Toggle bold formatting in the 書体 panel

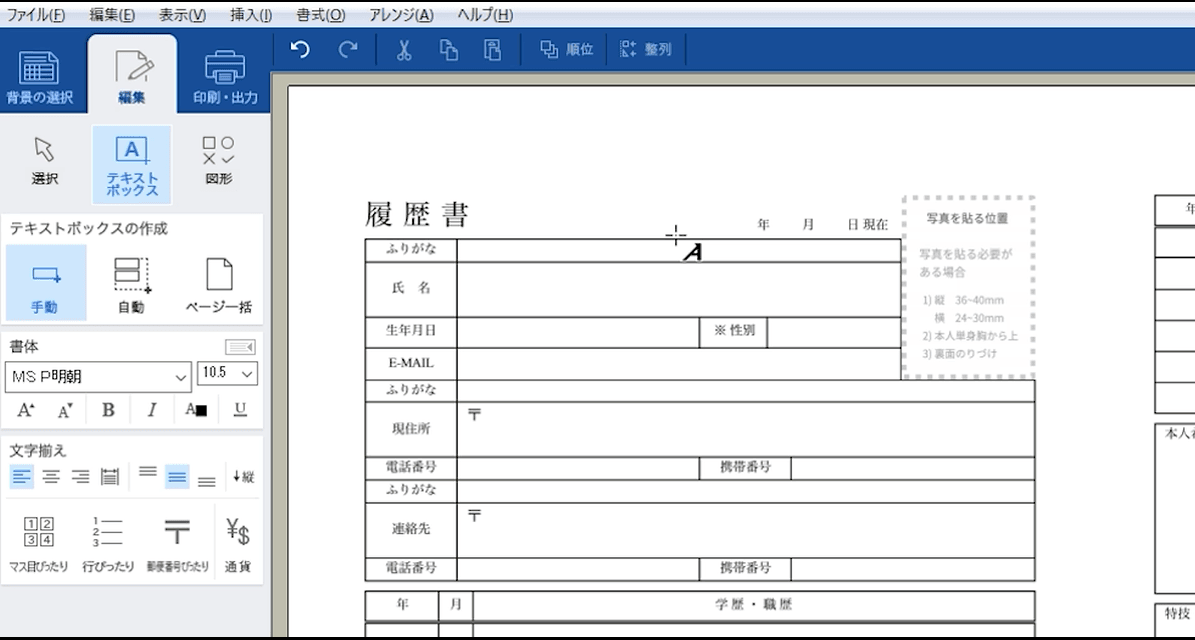[108, 409]
